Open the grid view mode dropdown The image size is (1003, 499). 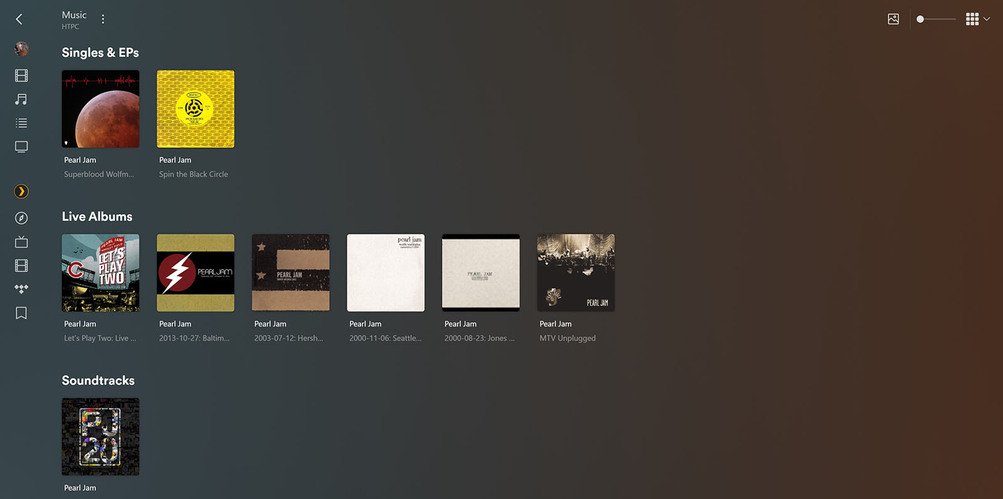[977, 19]
